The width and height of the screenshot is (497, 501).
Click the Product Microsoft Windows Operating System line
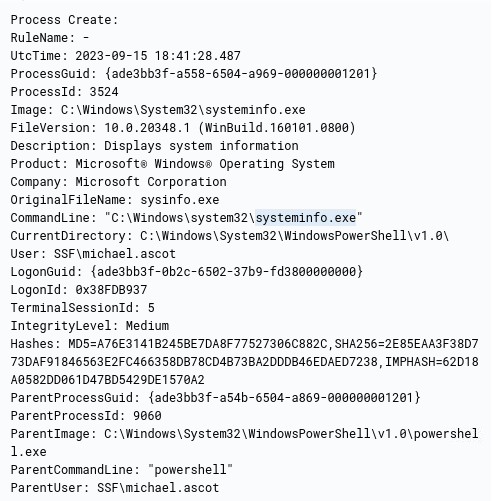click(172, 164)
